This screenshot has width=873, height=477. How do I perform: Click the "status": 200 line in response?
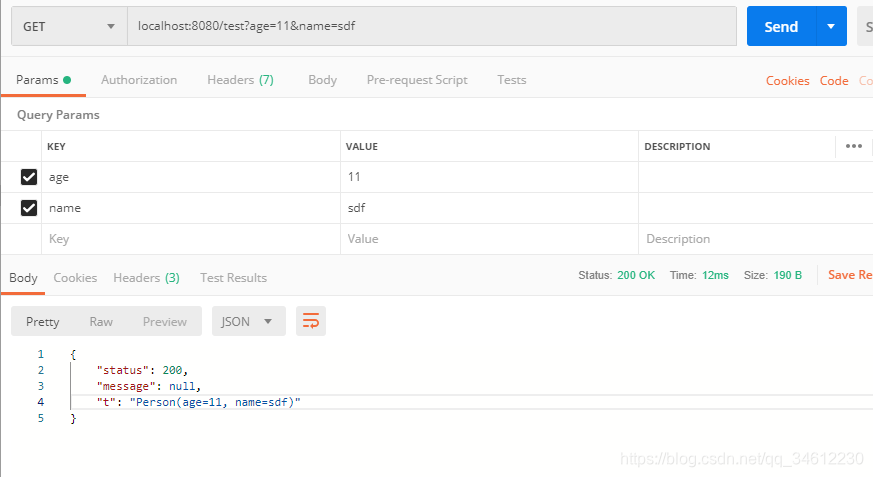coord(142,370)
